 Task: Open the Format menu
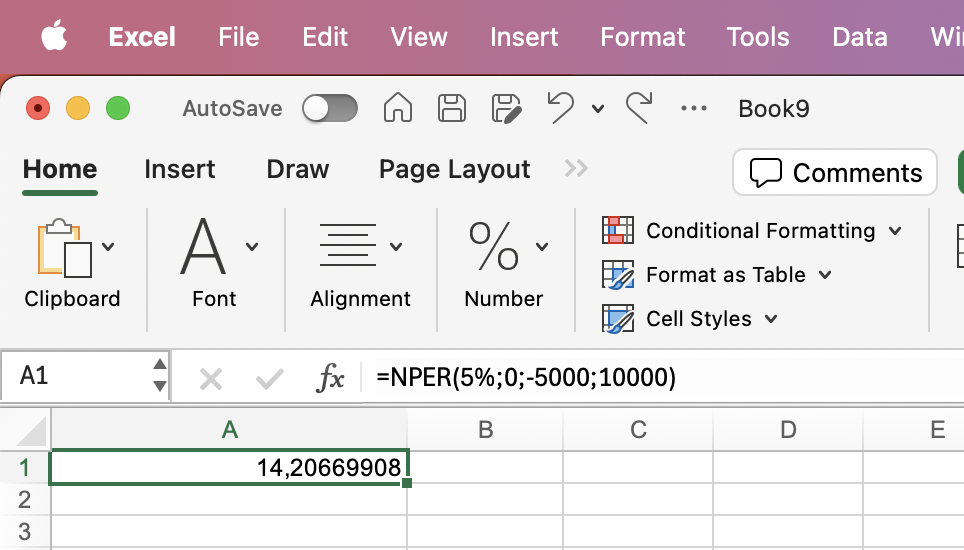642,37
